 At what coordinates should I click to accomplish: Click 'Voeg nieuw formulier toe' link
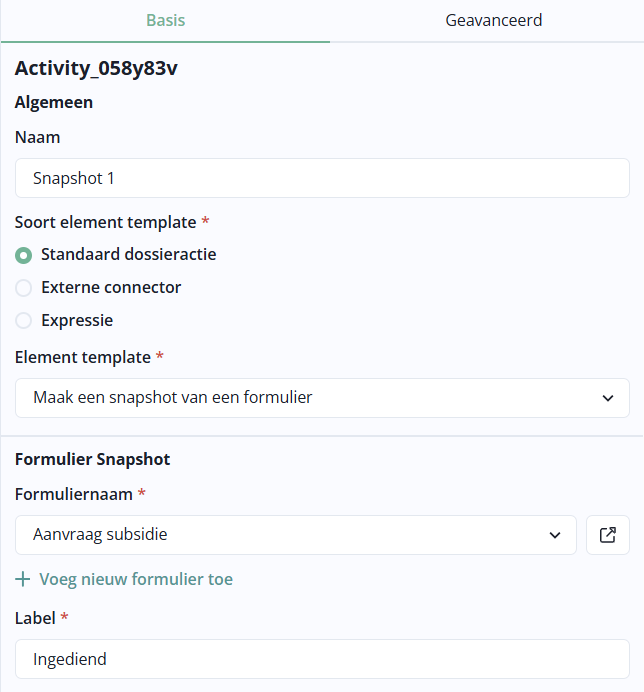(136, 579)
